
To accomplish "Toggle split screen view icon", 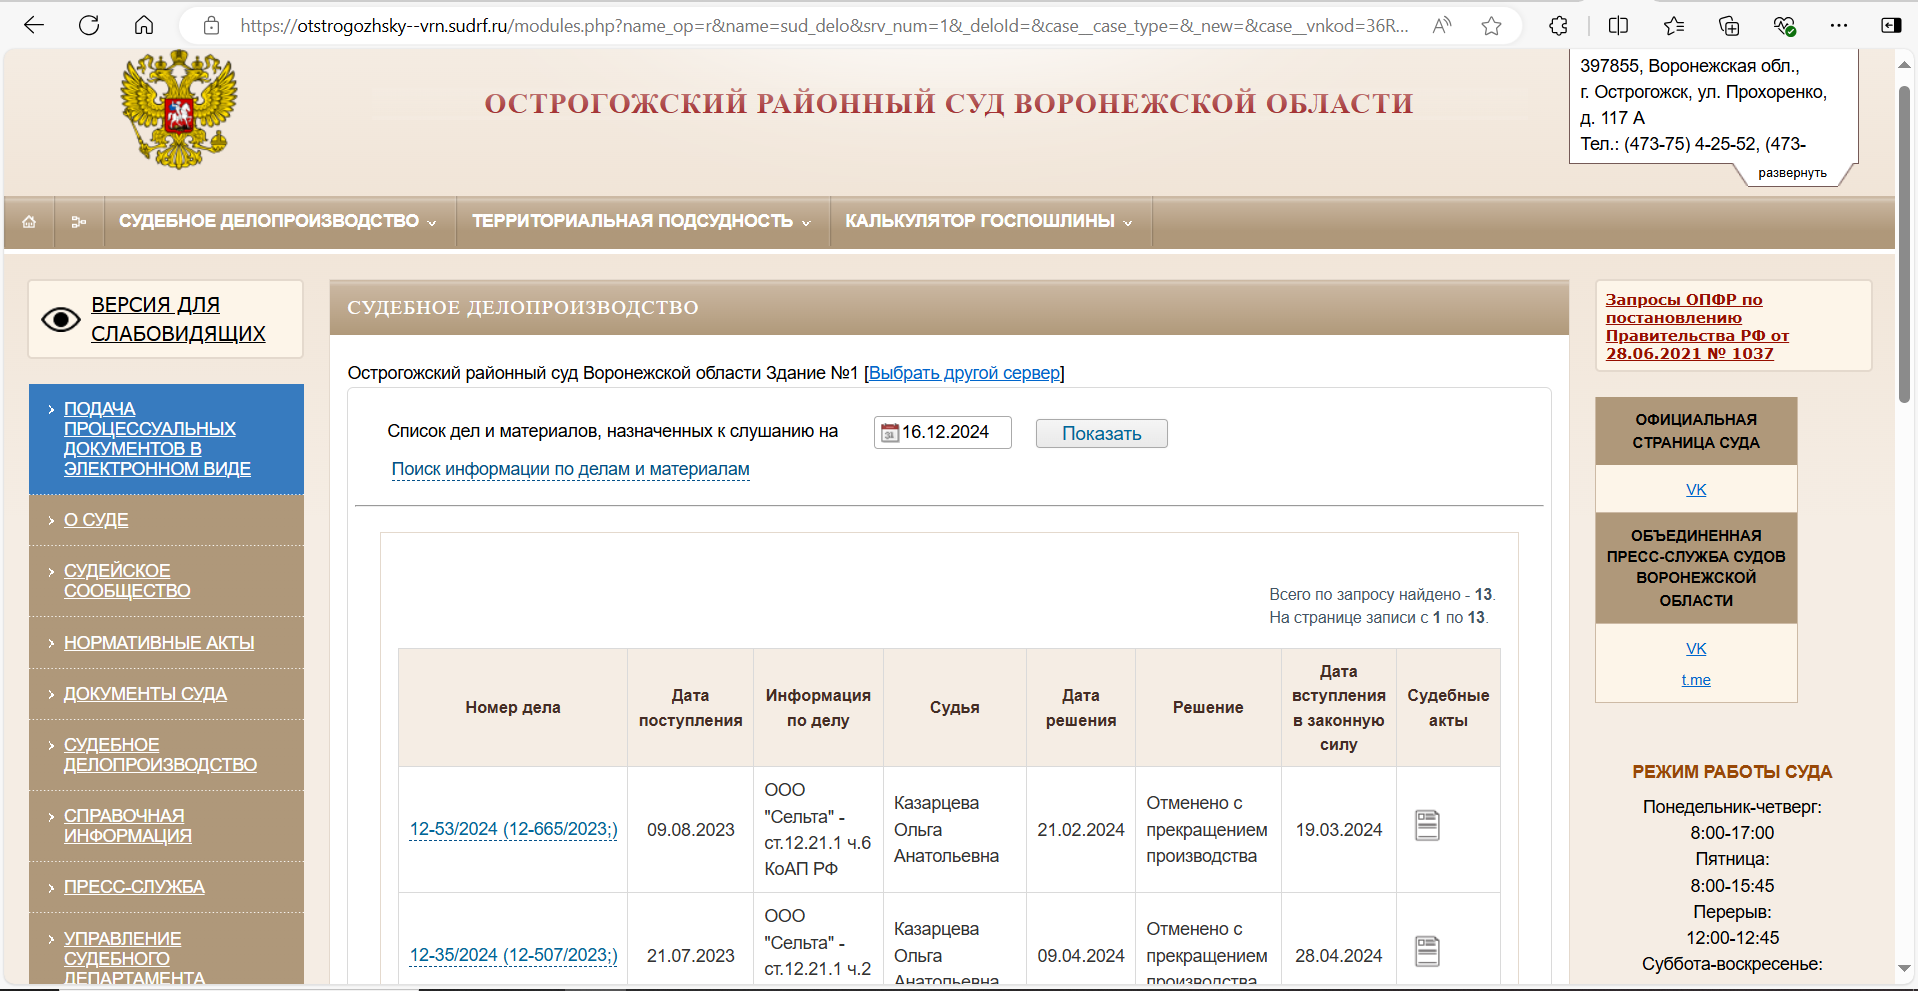I will click(1618, 26).
